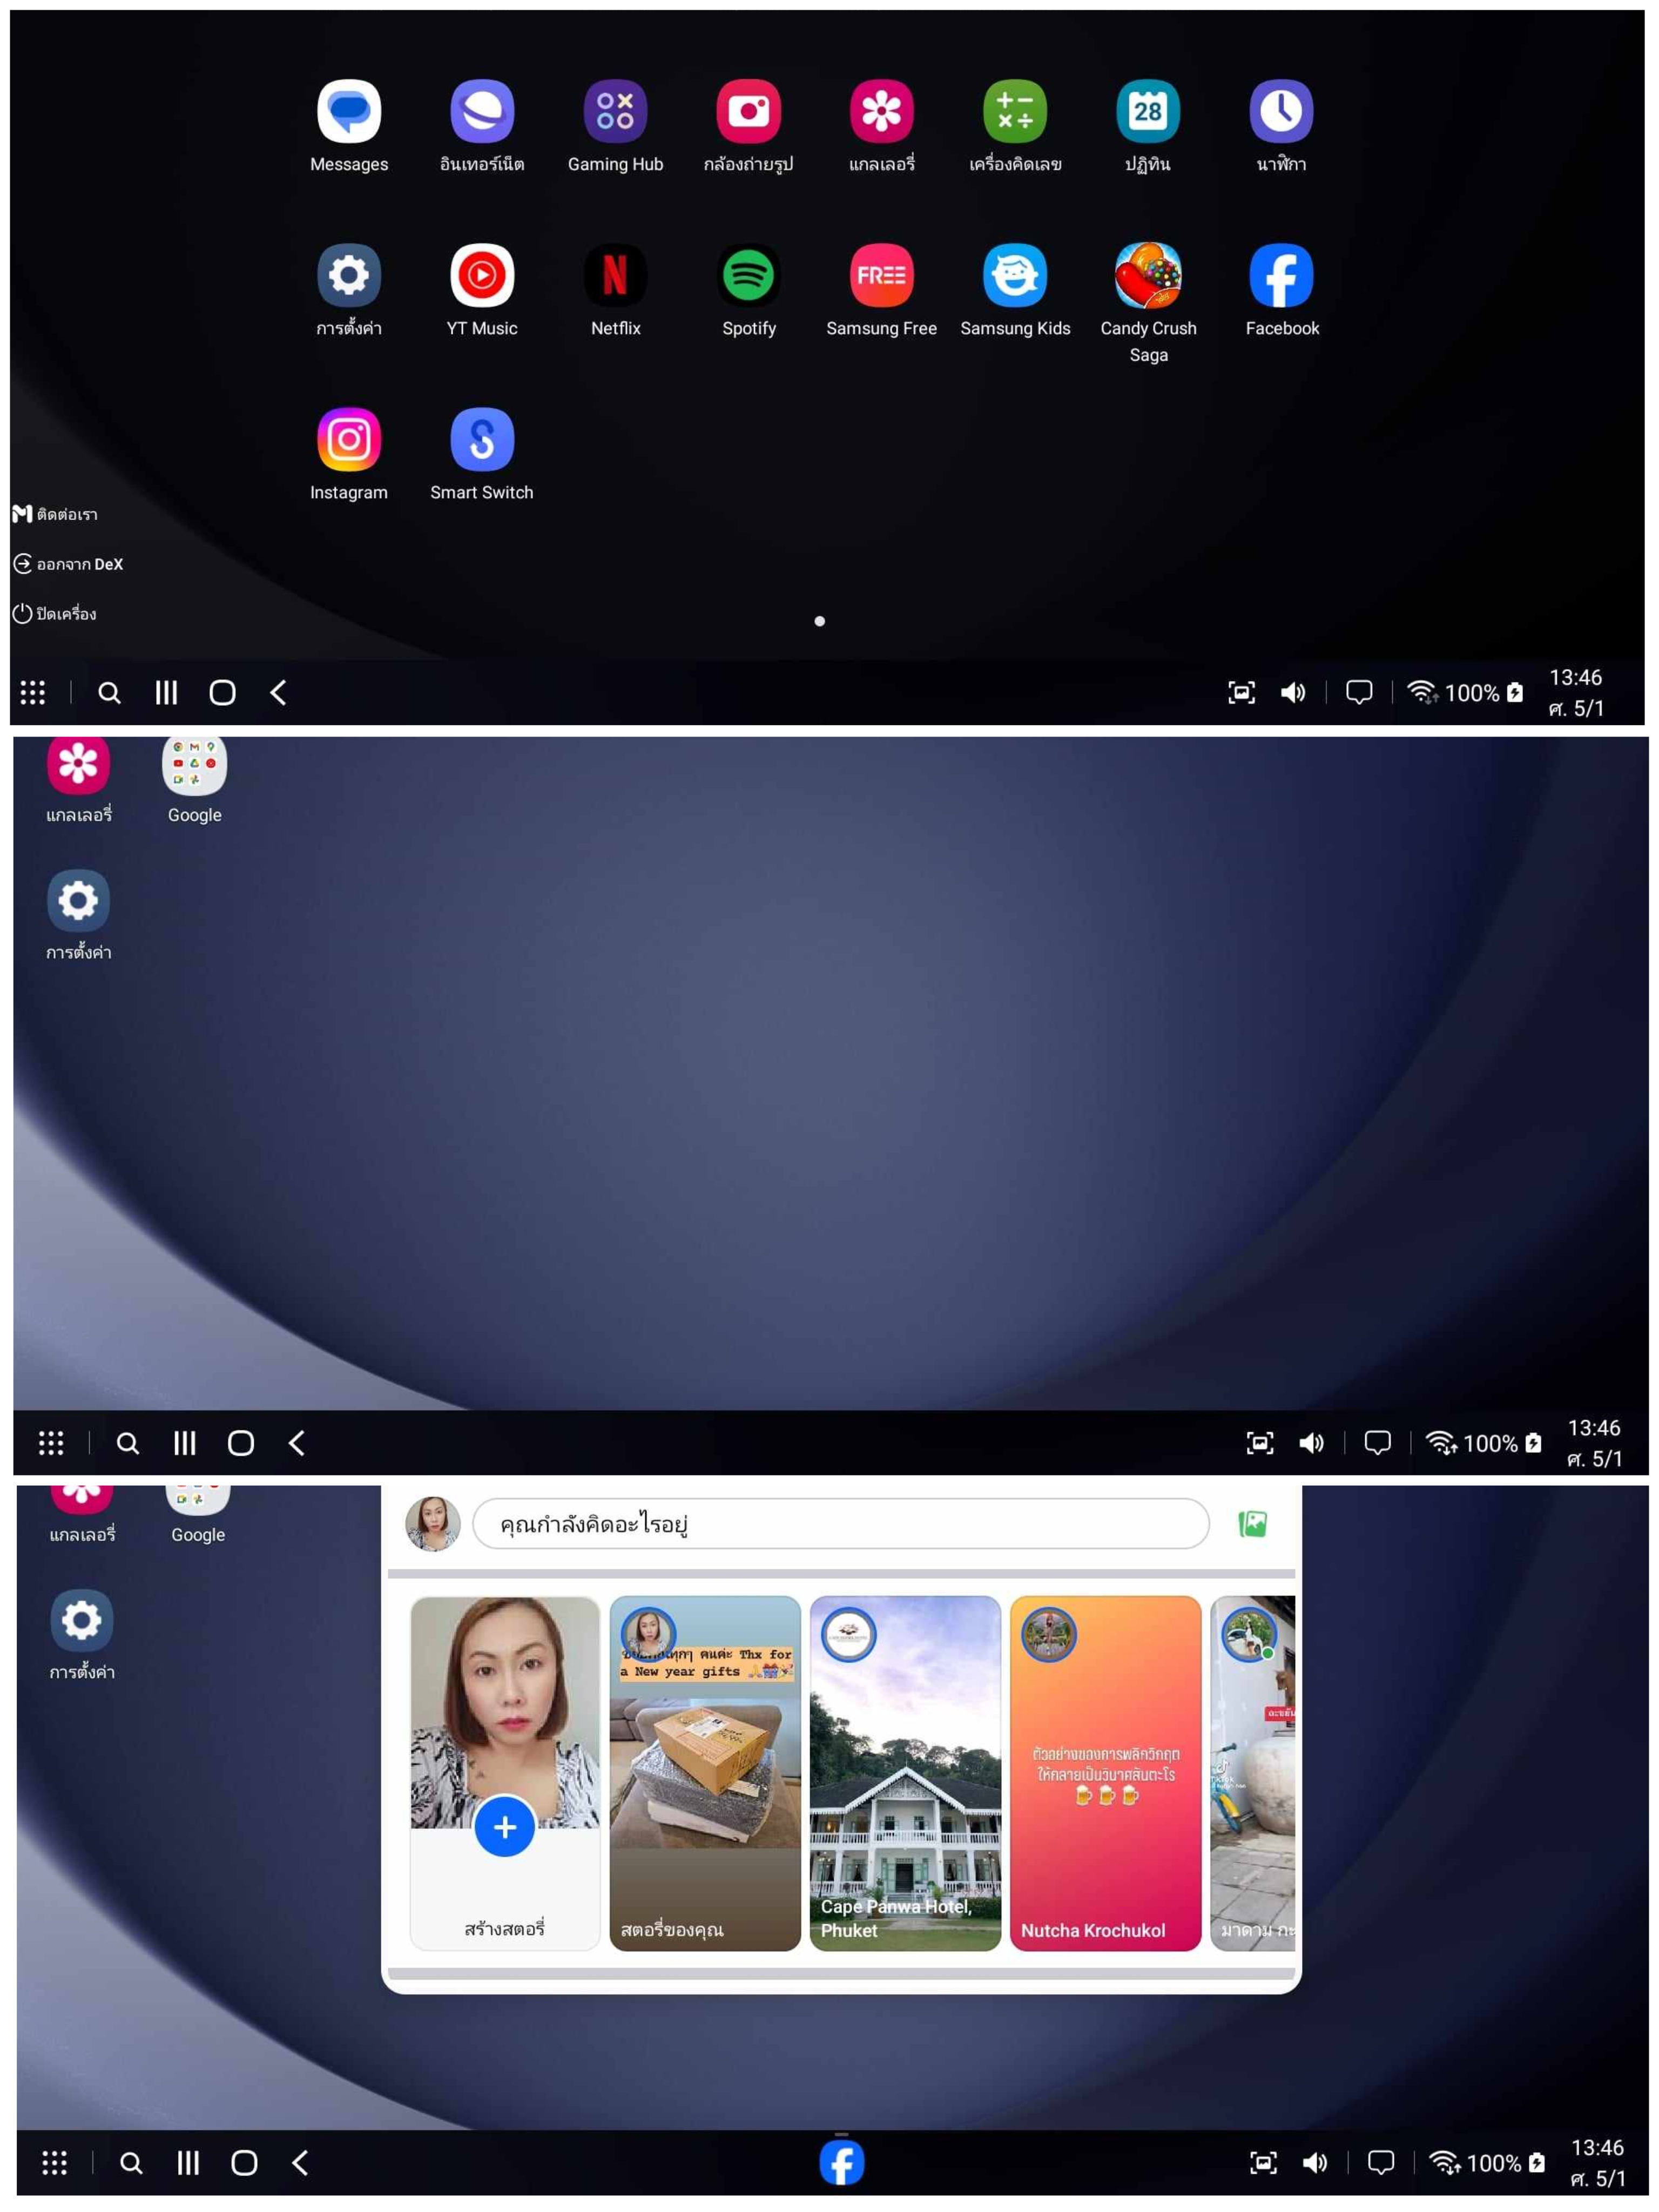Viewport: 1659px width, 2212px height.
Task: Launch YT Music app
Action: pos(482,275)
